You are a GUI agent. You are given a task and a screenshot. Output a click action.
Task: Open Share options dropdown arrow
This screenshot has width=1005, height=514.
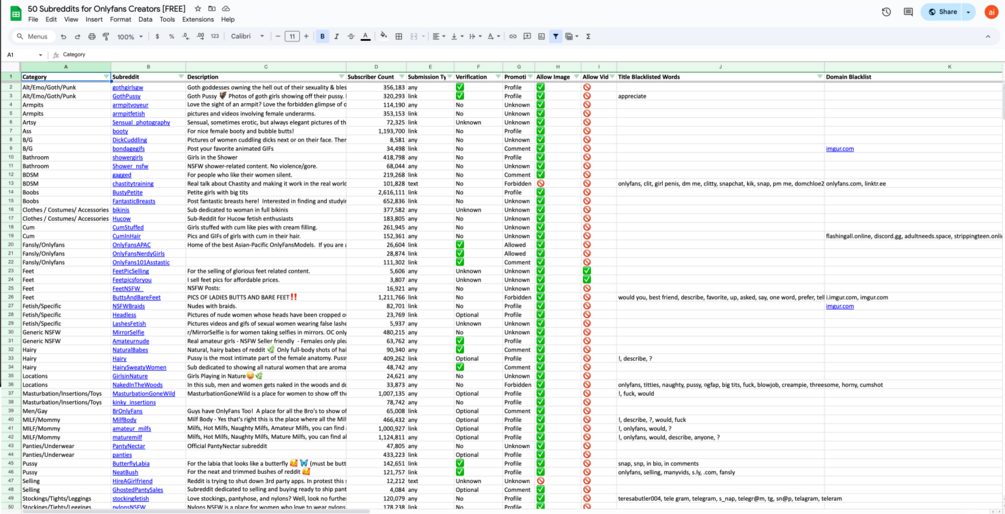click(968, 12)
